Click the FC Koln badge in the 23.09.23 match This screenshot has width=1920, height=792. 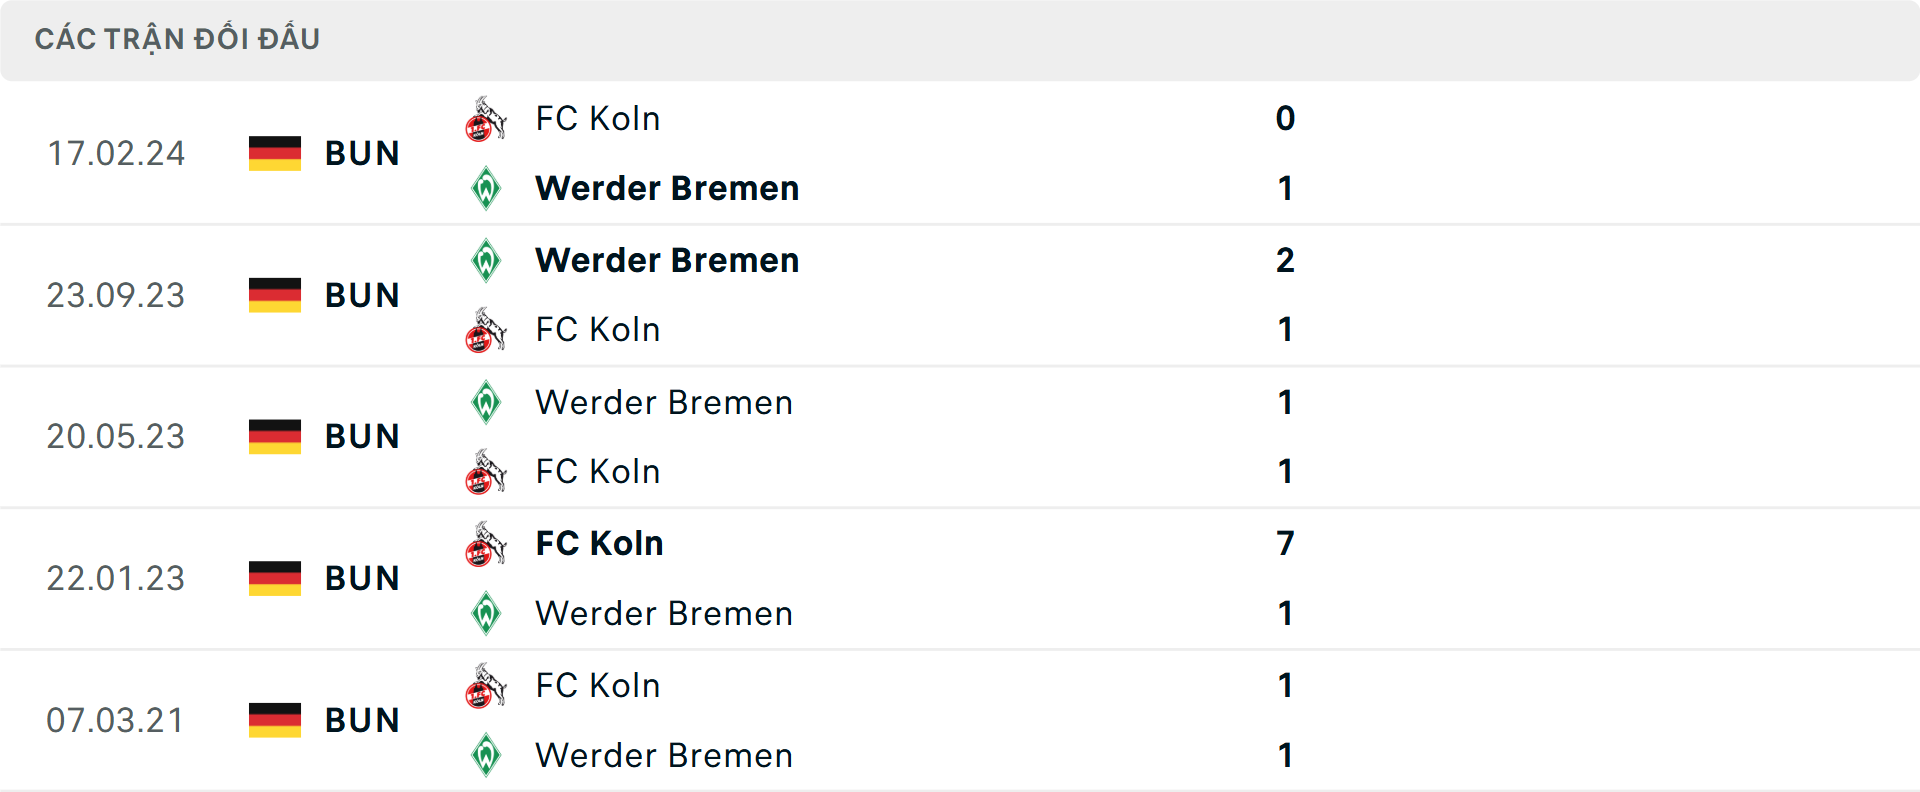[486, 330]
